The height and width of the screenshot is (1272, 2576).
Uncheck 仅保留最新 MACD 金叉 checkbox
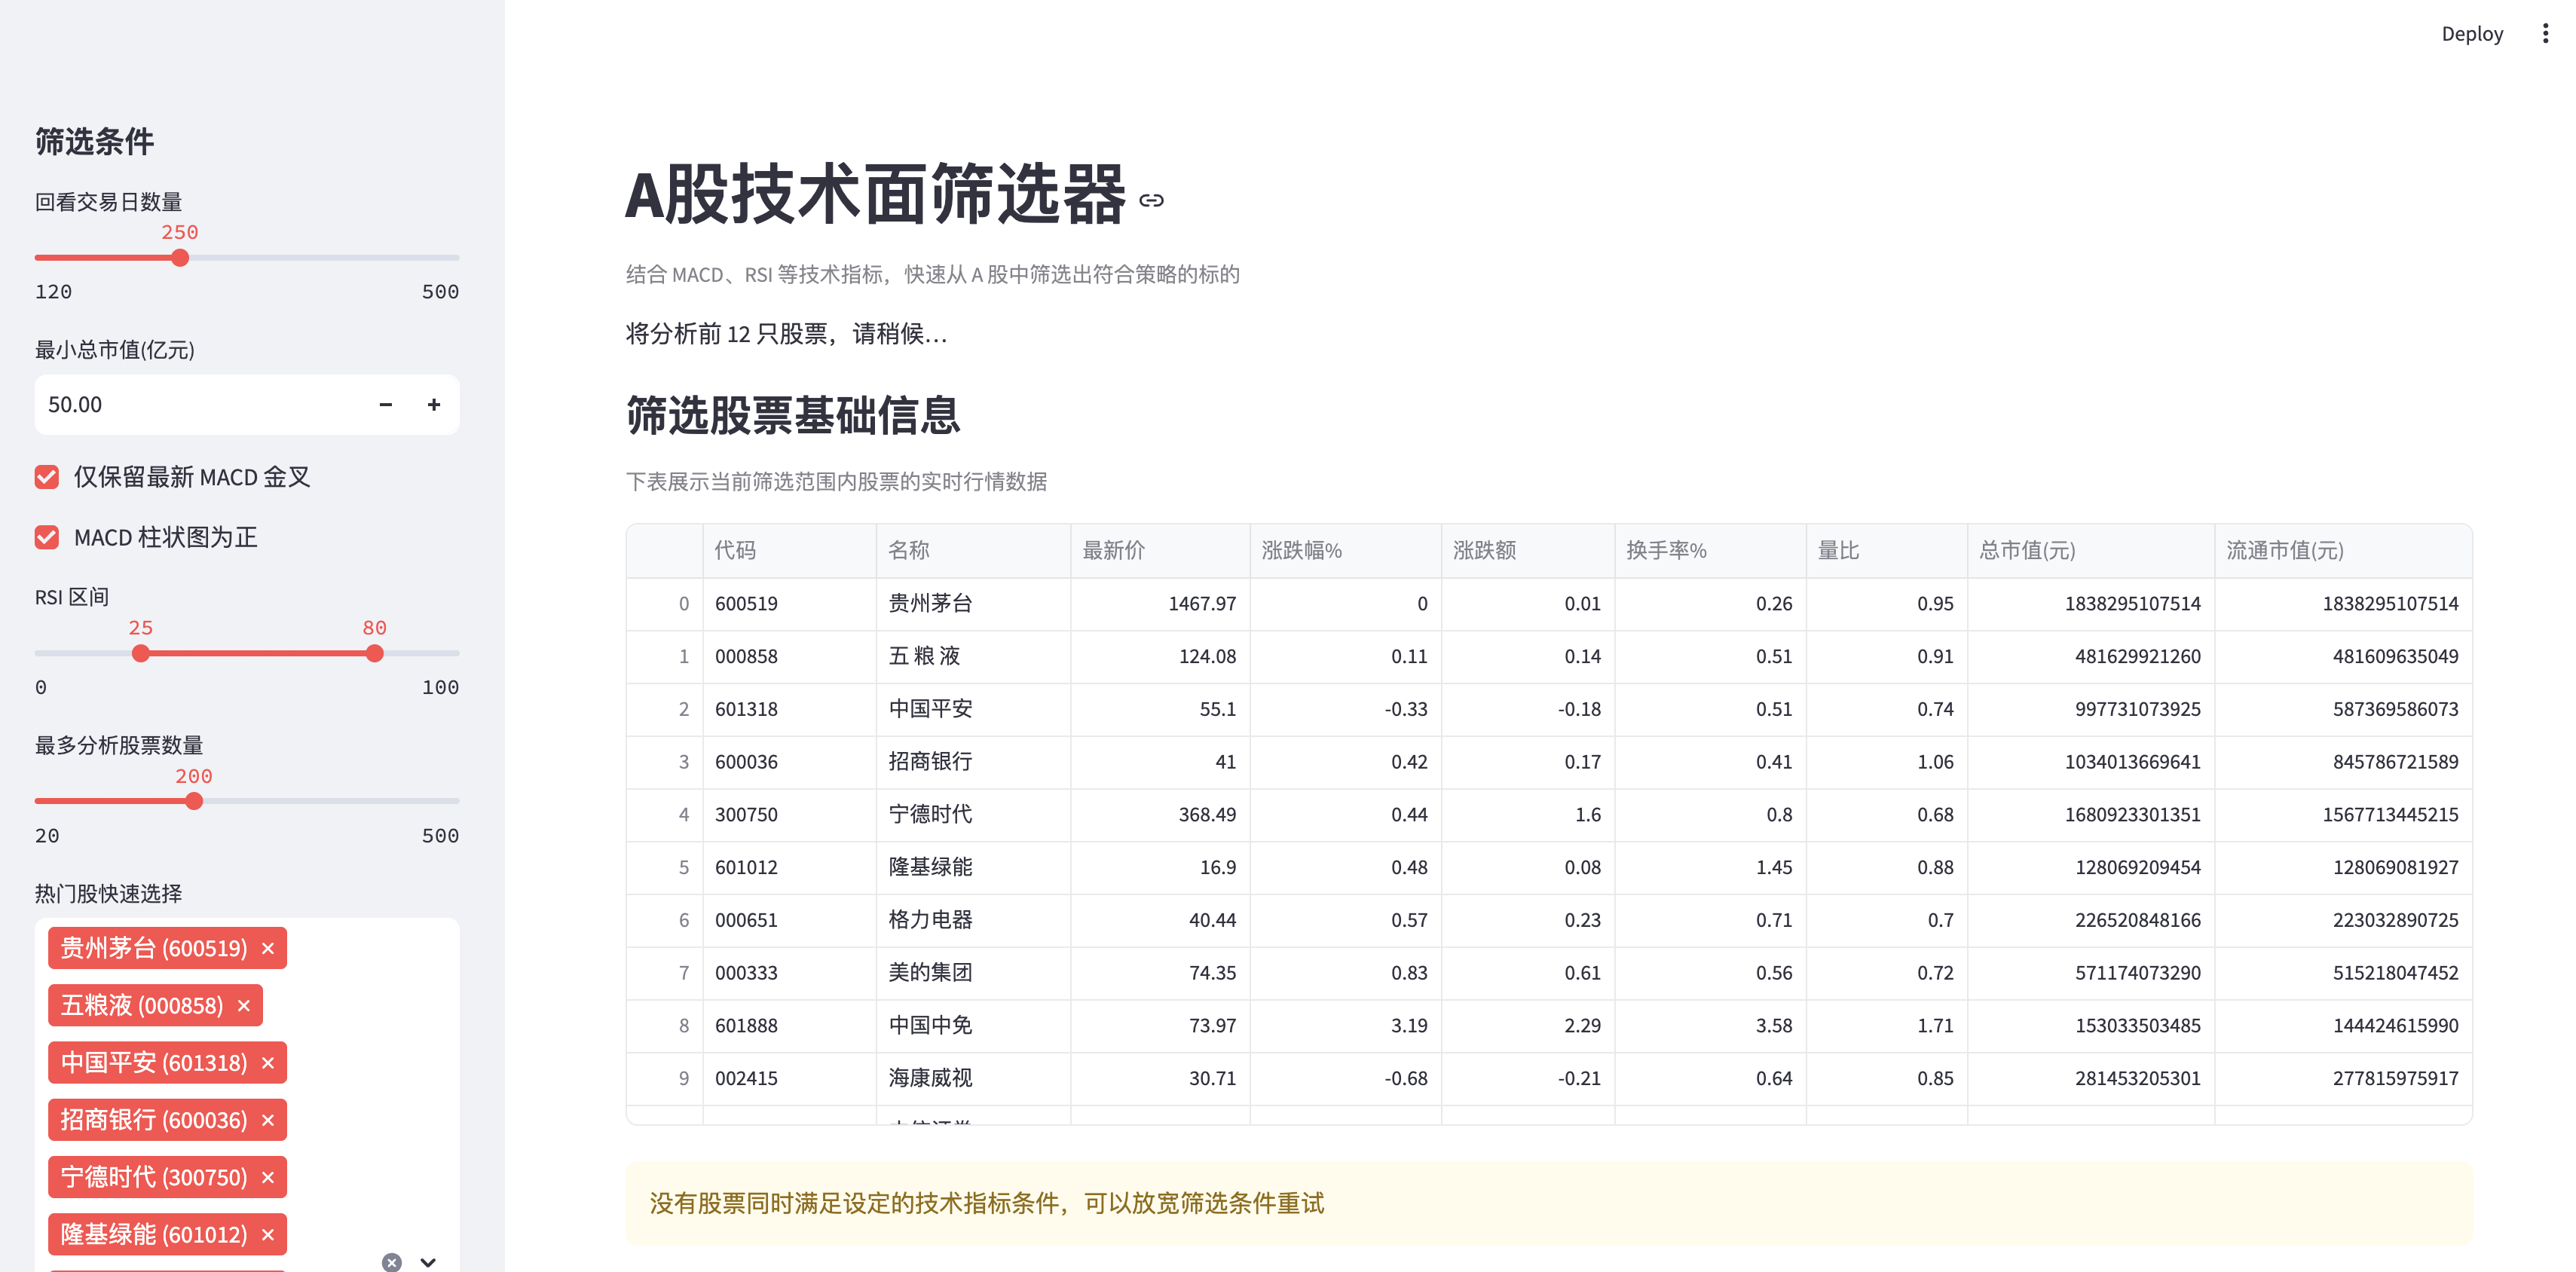[47, 477]
